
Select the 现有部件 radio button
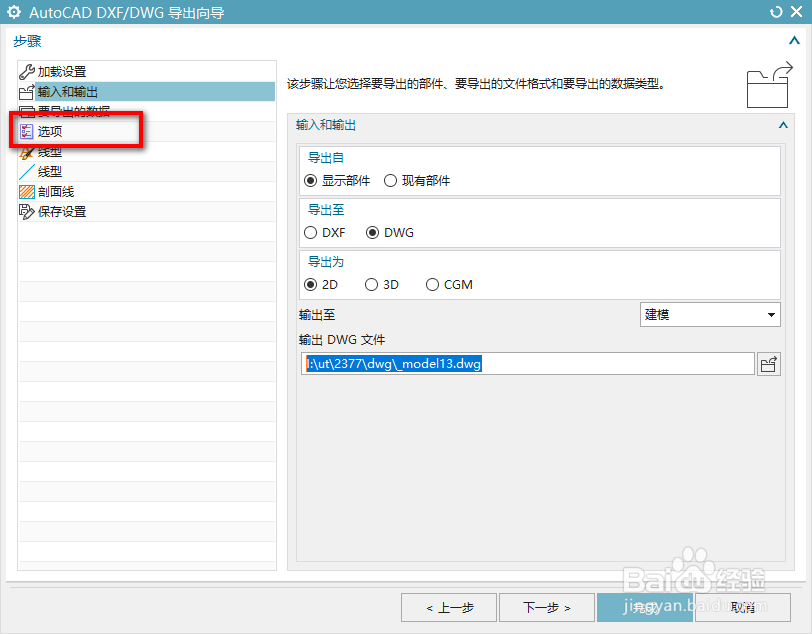coord(390,181)
